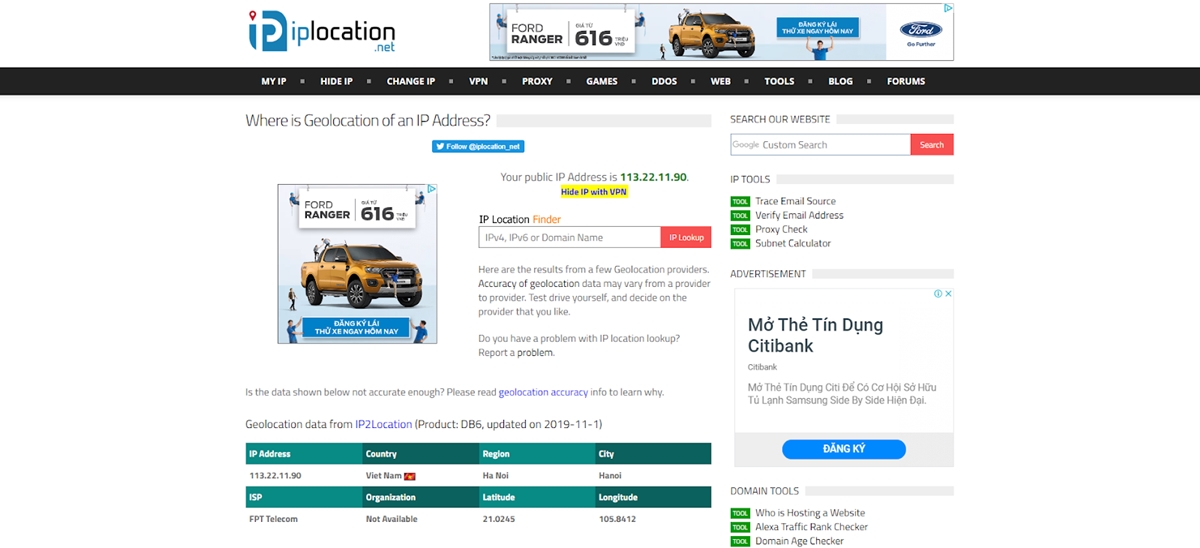Open the IP2Location provider link
The image size is (1200, 548).
click(383, 424)
